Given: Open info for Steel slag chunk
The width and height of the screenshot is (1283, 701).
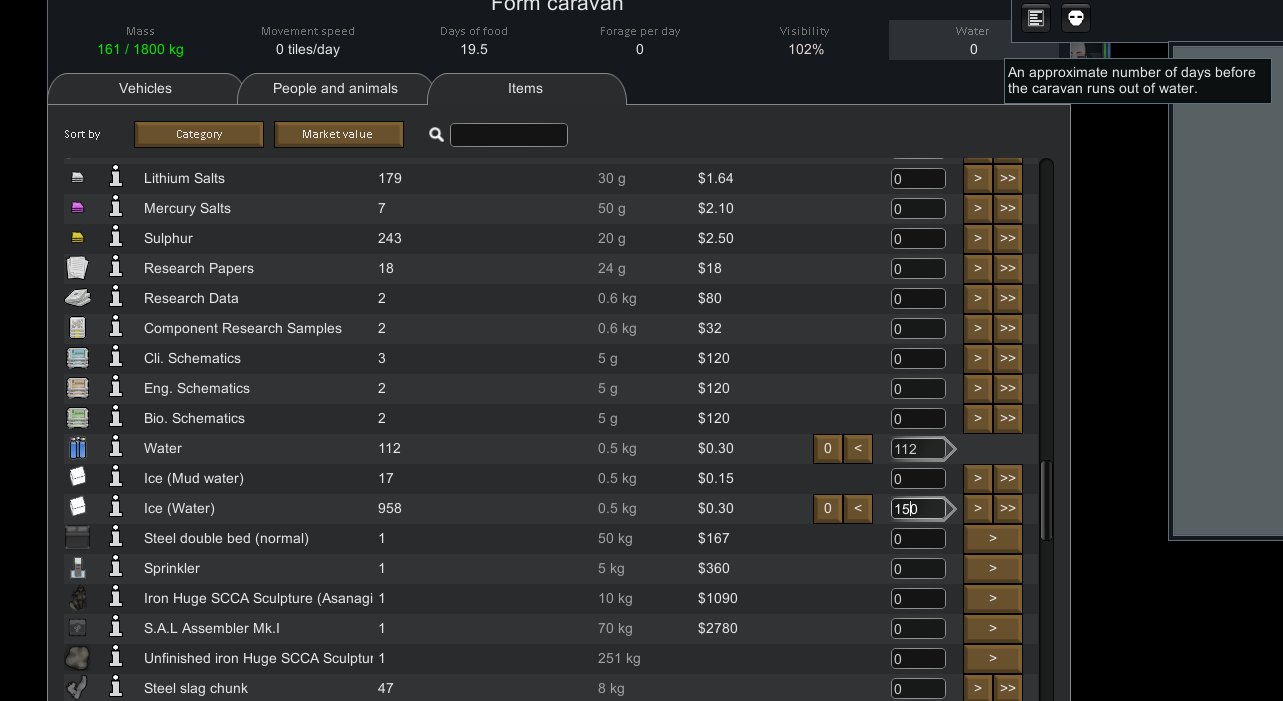Looking at the screenshot, I should pos(116,688).
